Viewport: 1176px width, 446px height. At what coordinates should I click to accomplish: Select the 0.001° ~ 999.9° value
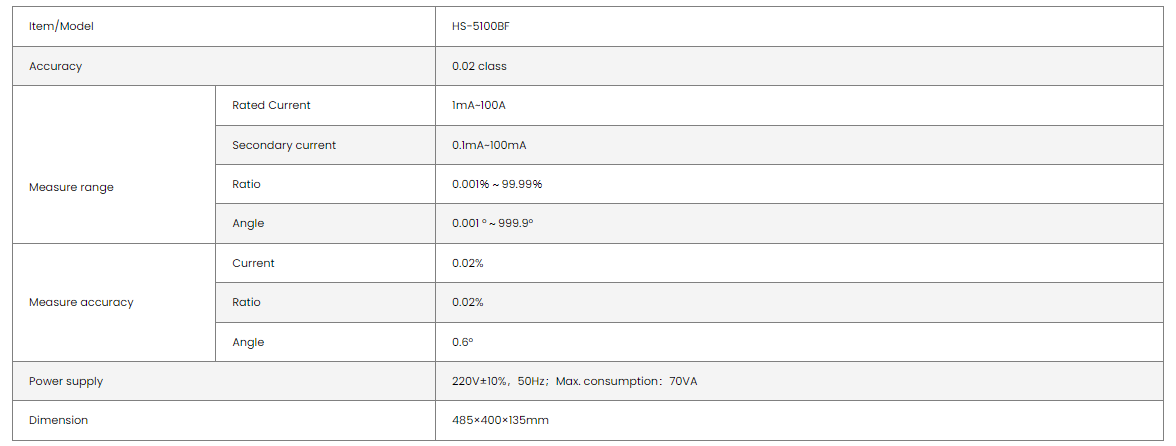[x=492, y=223]
